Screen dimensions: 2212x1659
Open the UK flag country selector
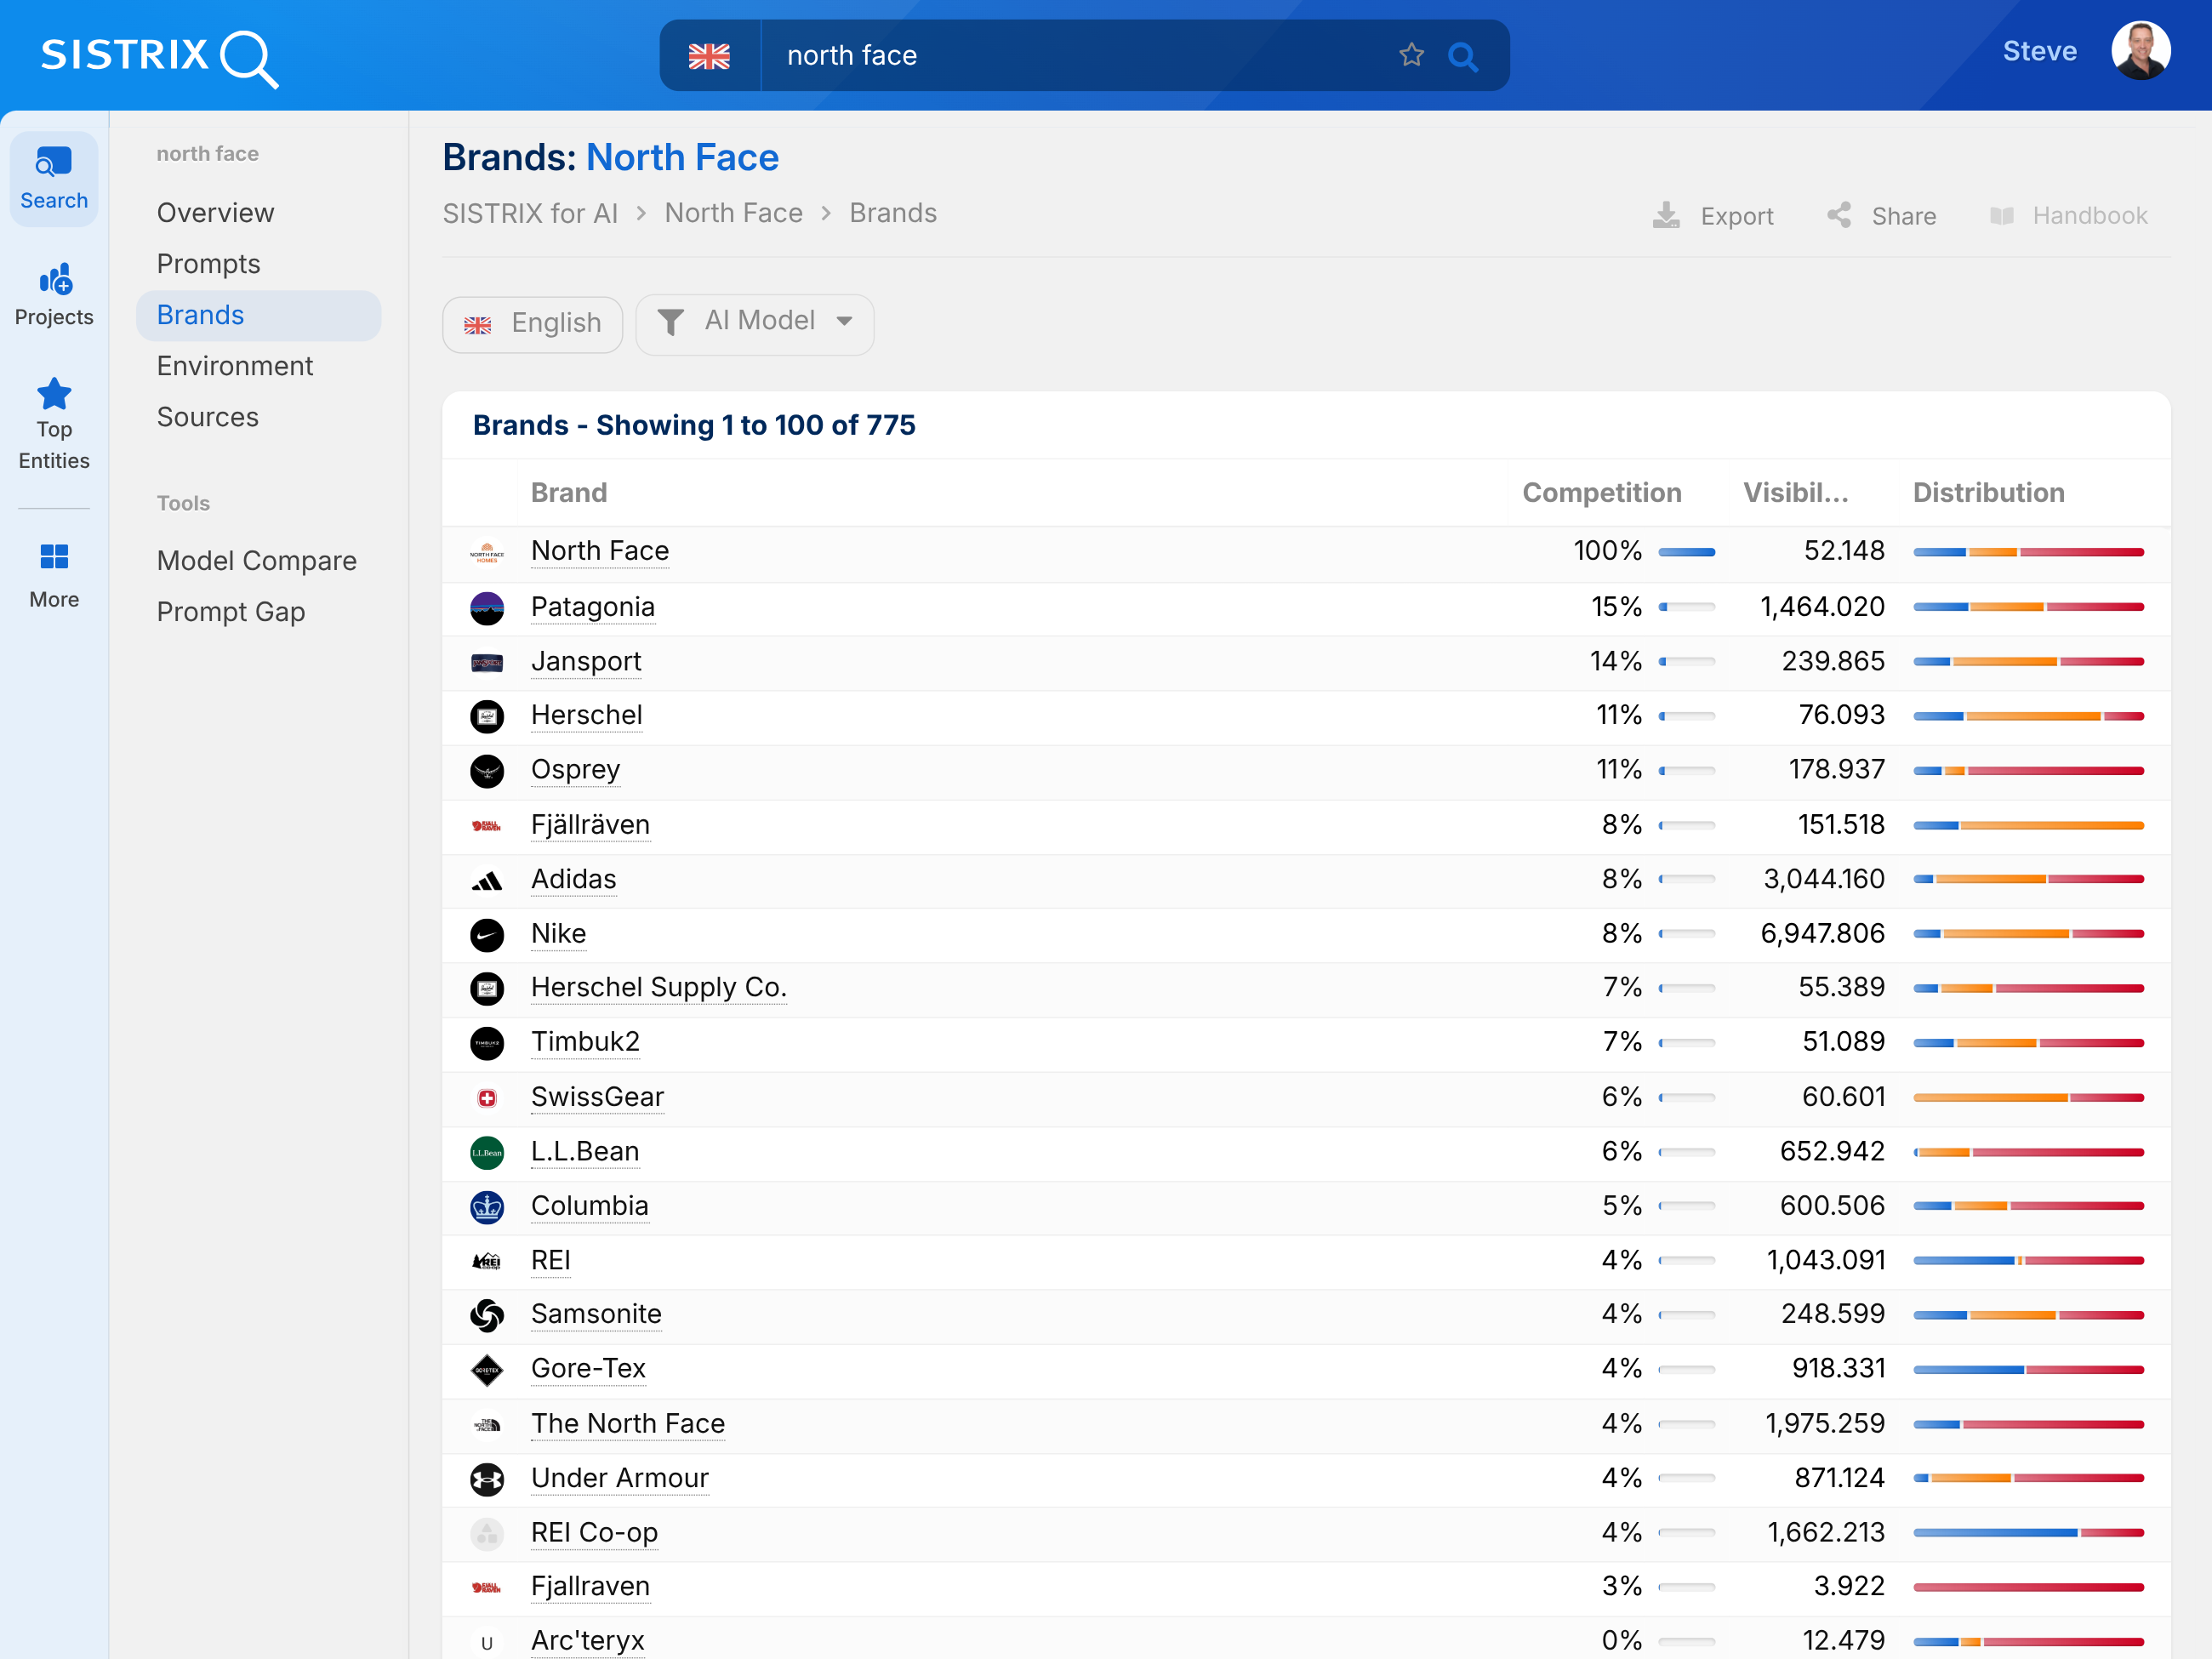click(x=709, y=56)
